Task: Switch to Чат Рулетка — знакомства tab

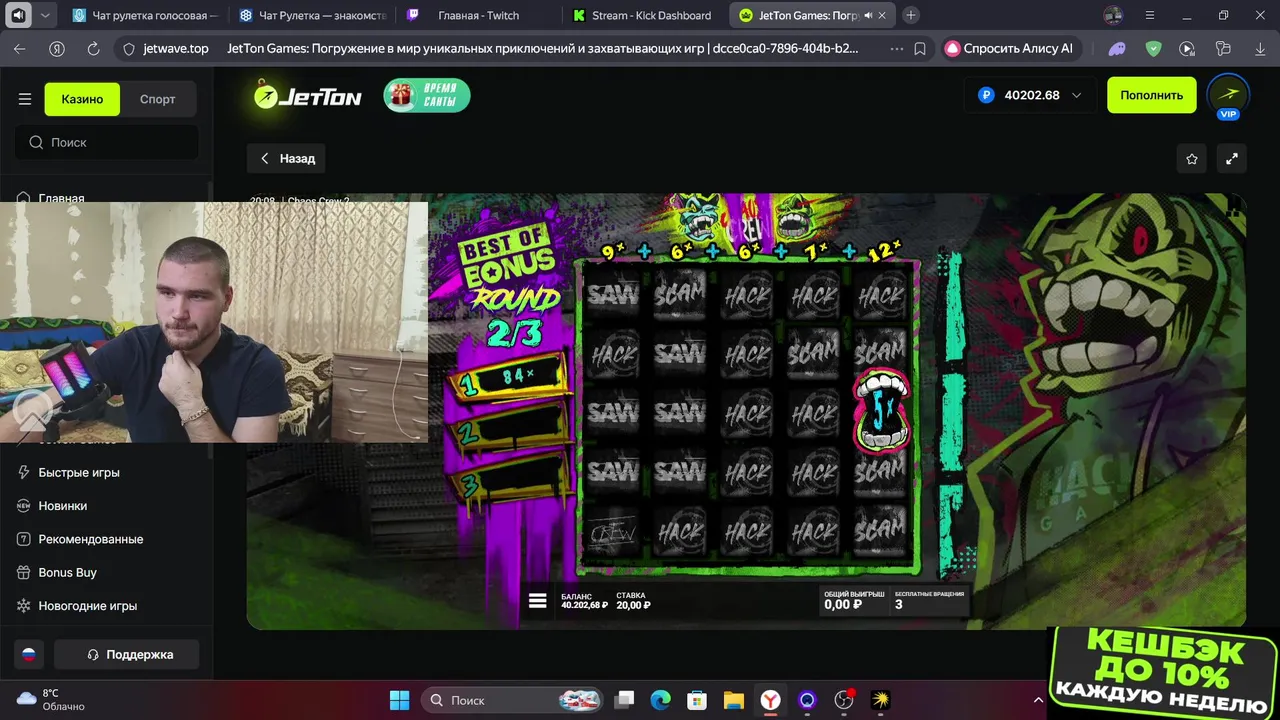Action: [x=313, y=15]
